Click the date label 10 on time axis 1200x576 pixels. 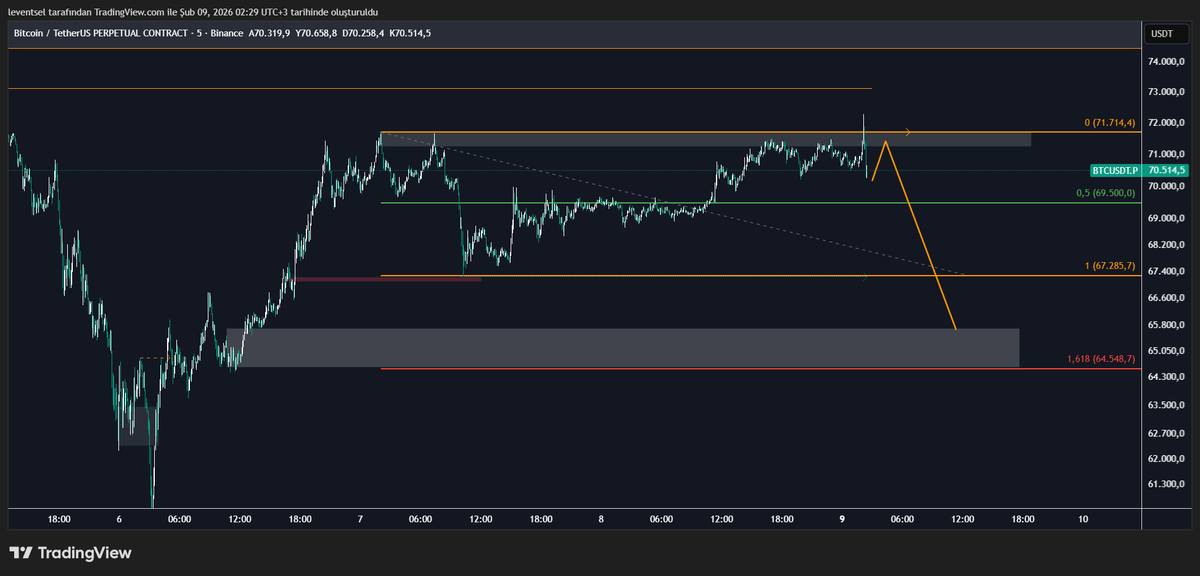click(1083, 520)
